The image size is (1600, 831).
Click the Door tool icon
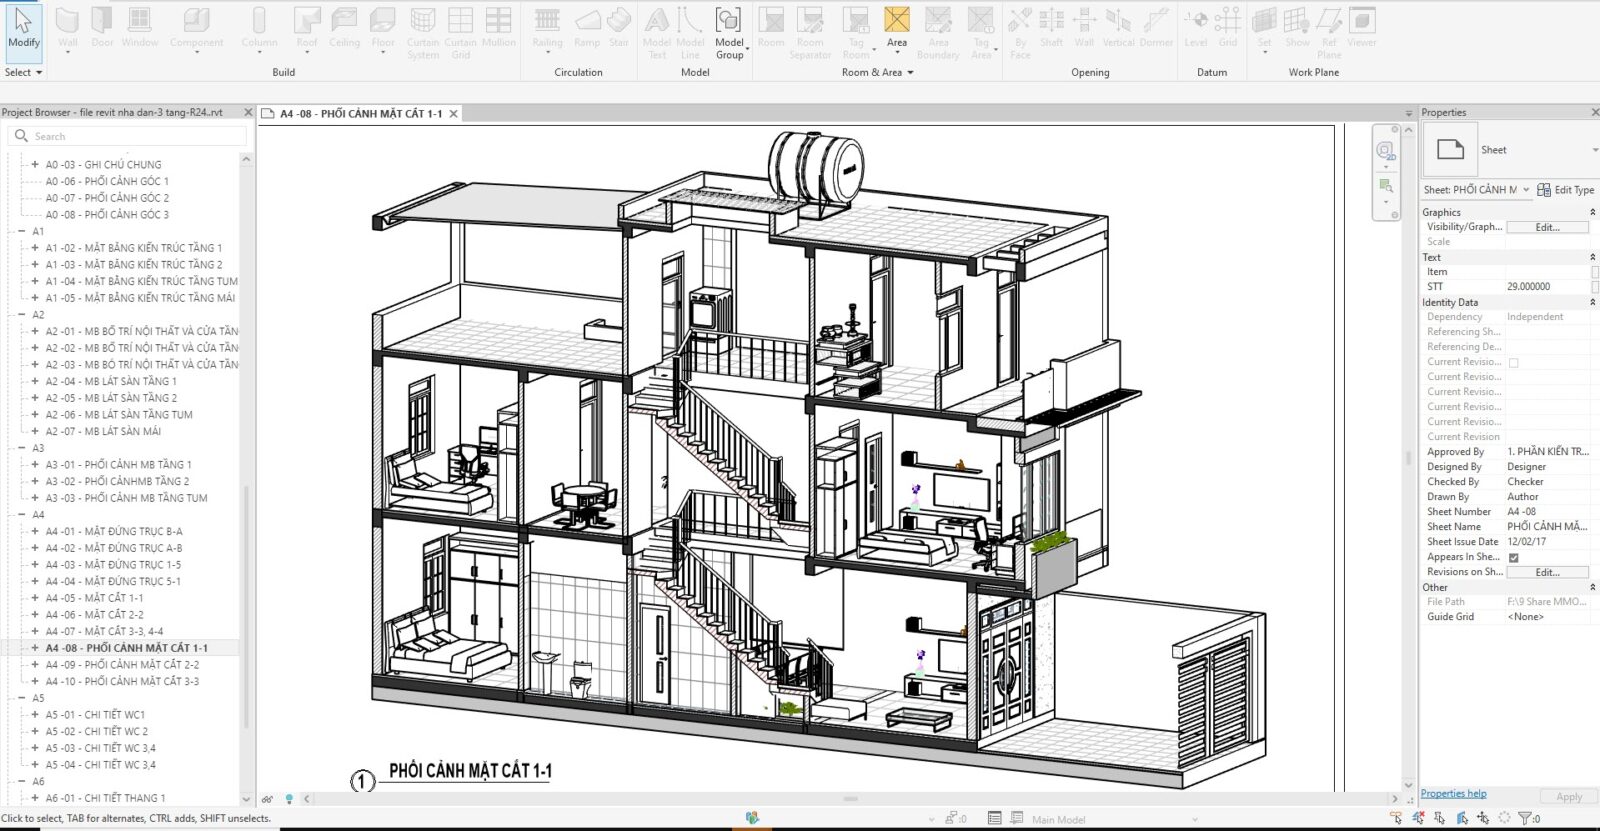click(102, 27)
